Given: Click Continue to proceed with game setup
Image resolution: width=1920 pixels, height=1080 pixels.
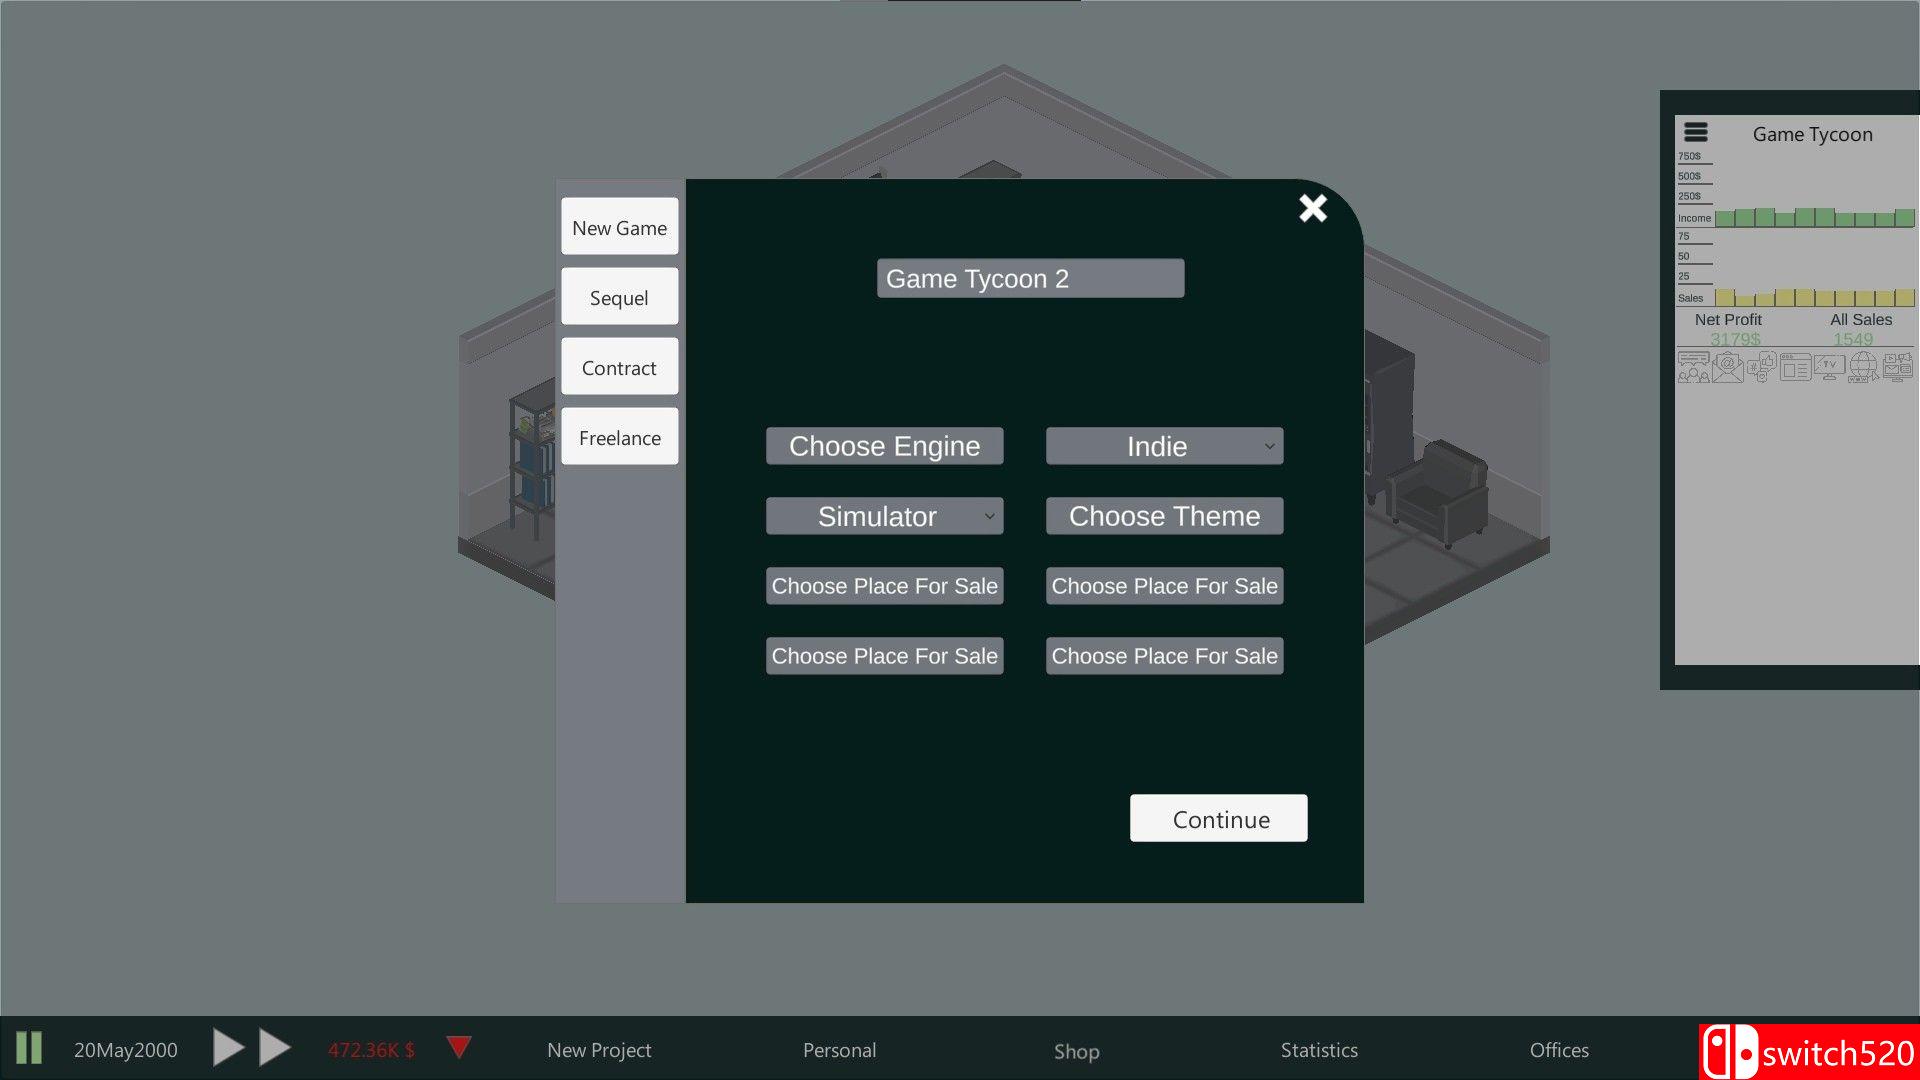Looking at the screenshot, I should tap(1218, 819).
